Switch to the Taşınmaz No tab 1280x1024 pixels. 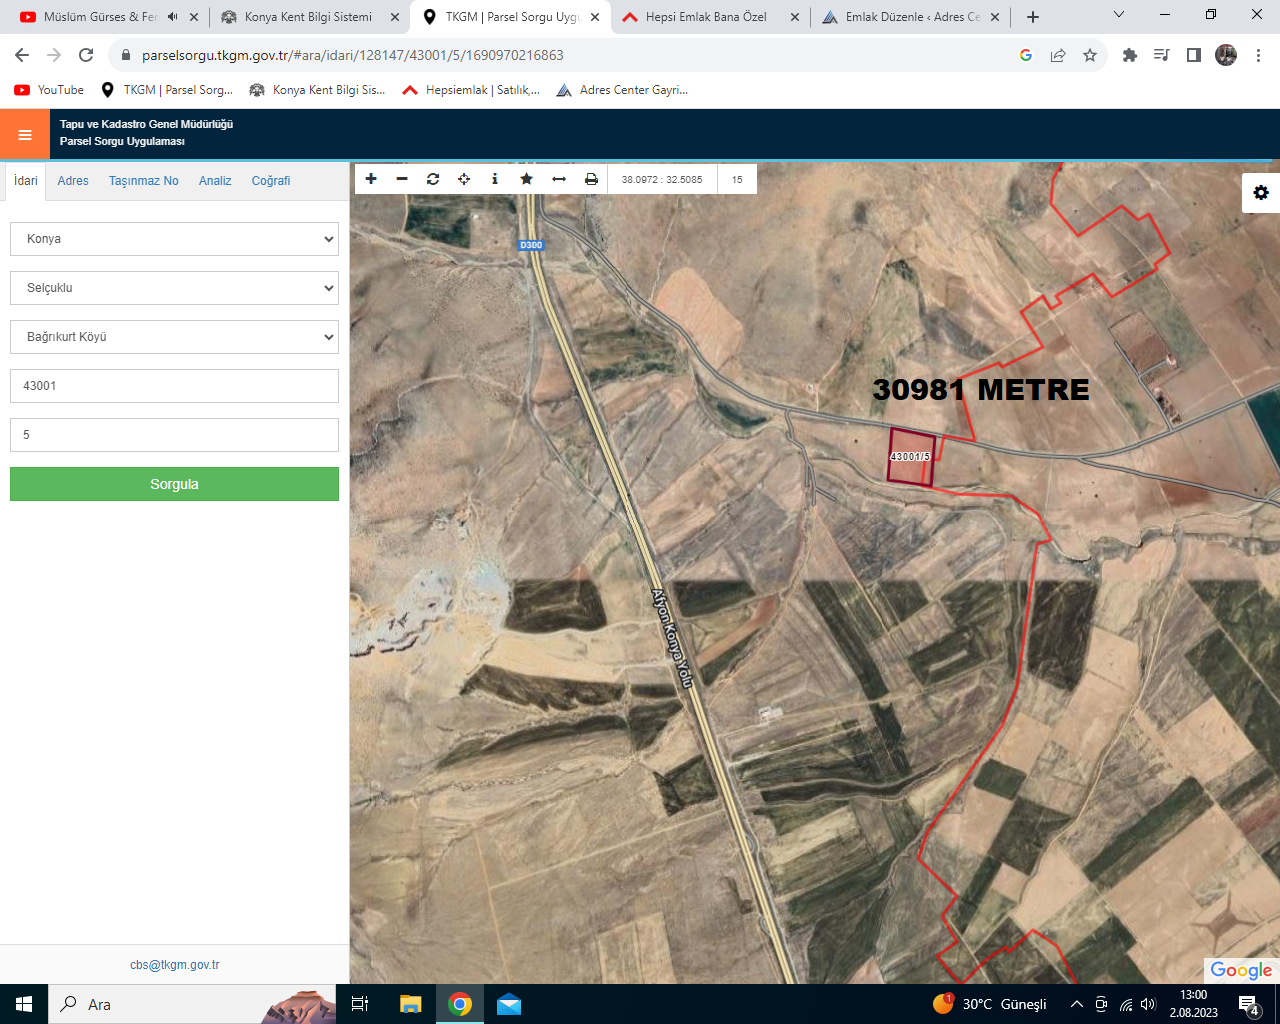point(144,181)
